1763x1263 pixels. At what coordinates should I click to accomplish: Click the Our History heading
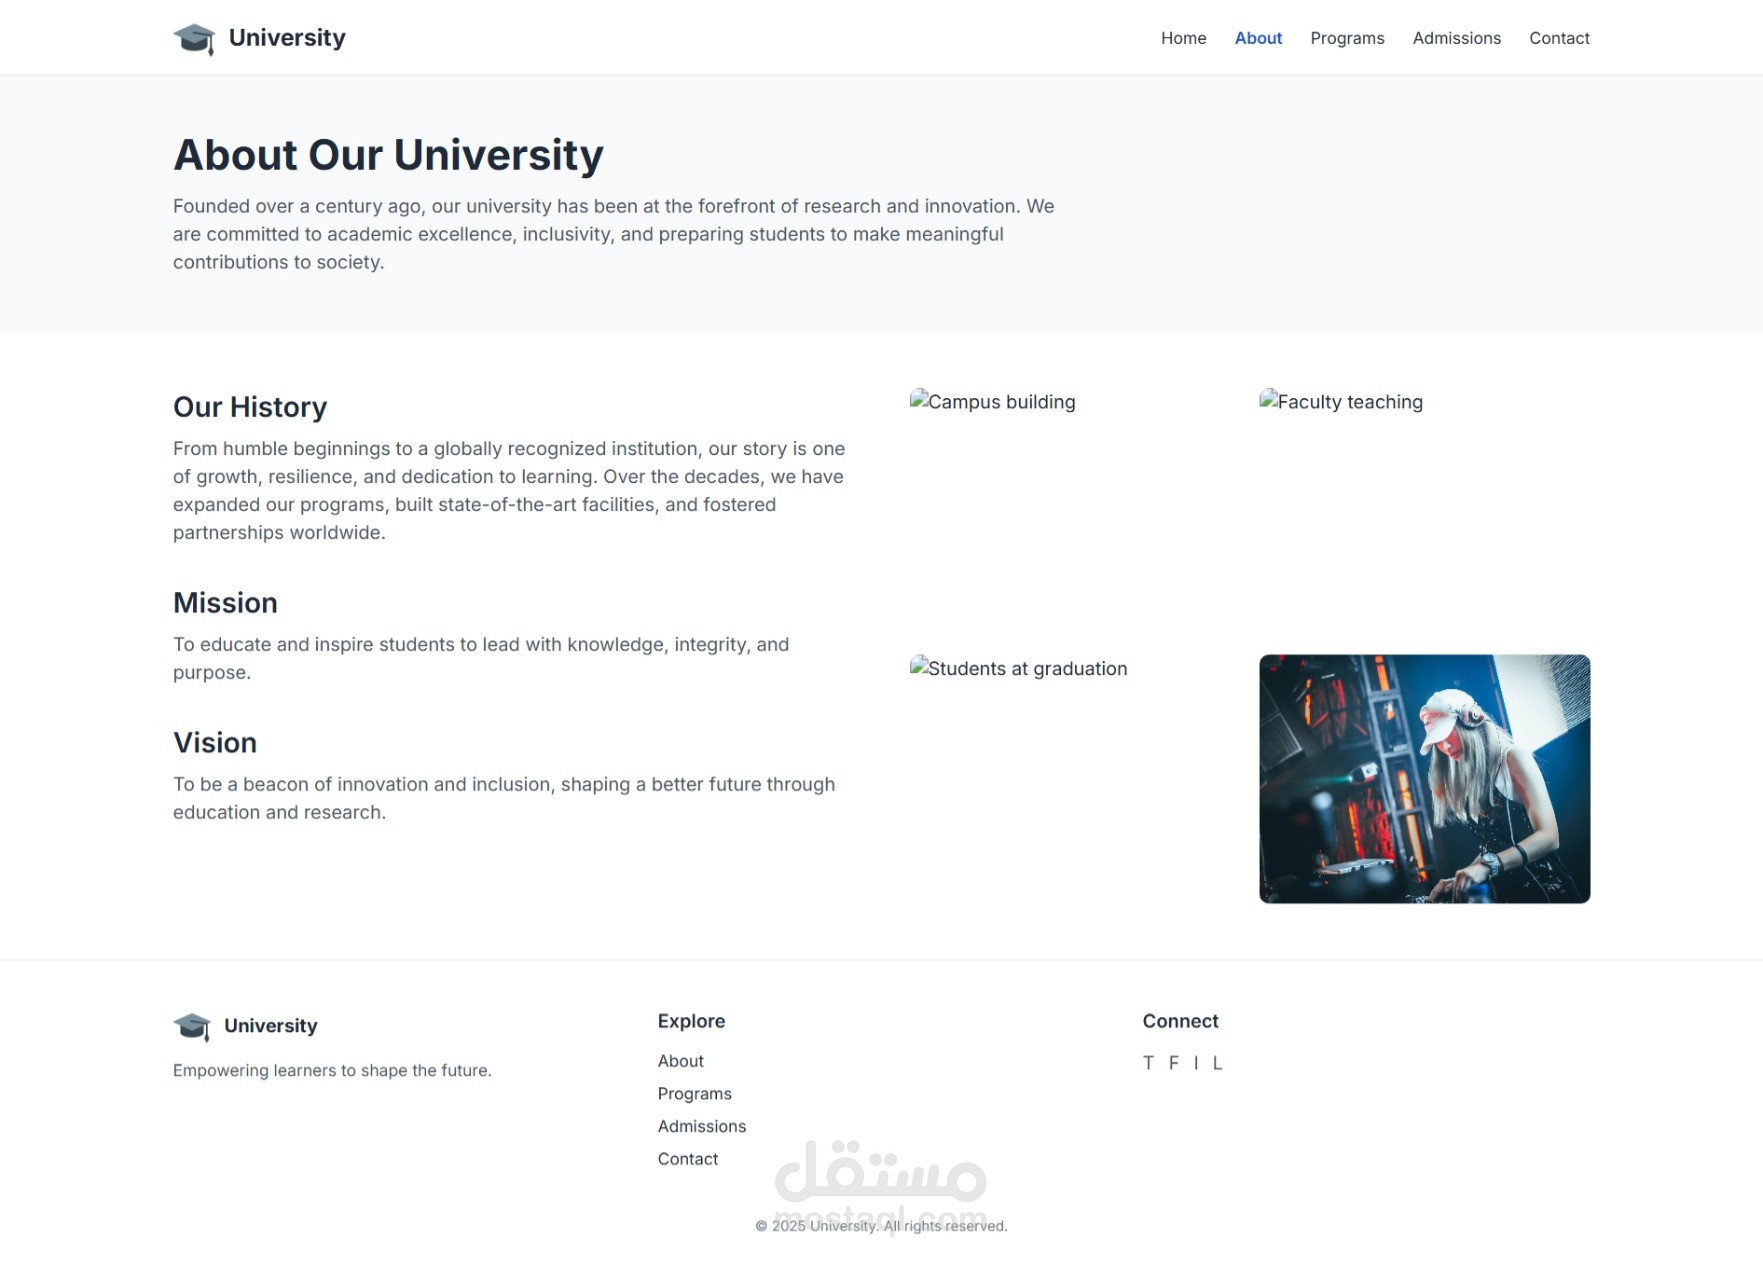[250, 407]
